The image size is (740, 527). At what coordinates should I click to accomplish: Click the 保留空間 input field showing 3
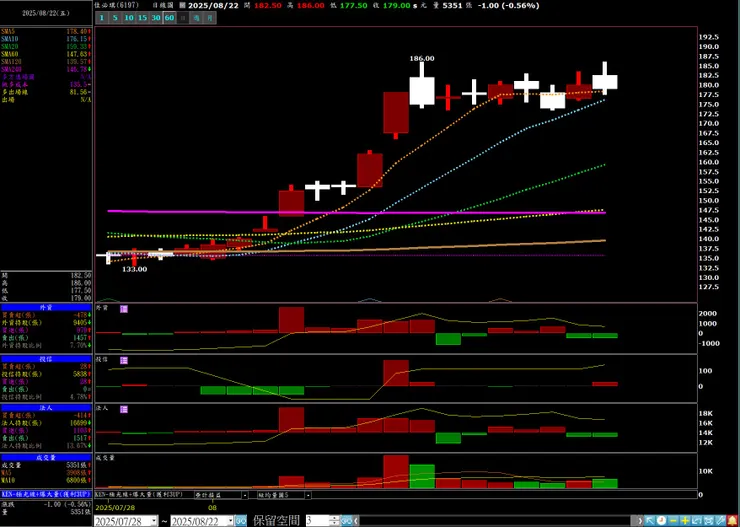[318, 521]
